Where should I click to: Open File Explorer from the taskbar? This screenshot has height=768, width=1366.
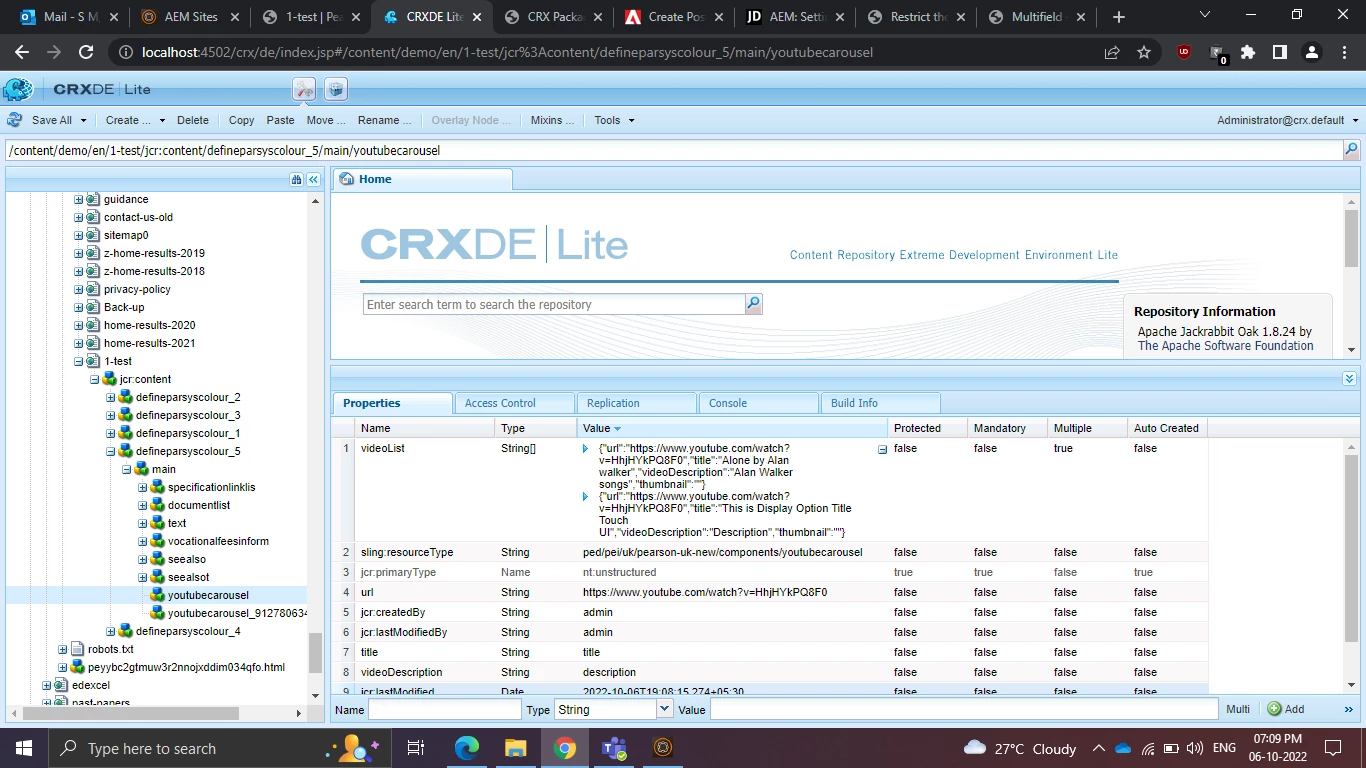click(515, 748)
